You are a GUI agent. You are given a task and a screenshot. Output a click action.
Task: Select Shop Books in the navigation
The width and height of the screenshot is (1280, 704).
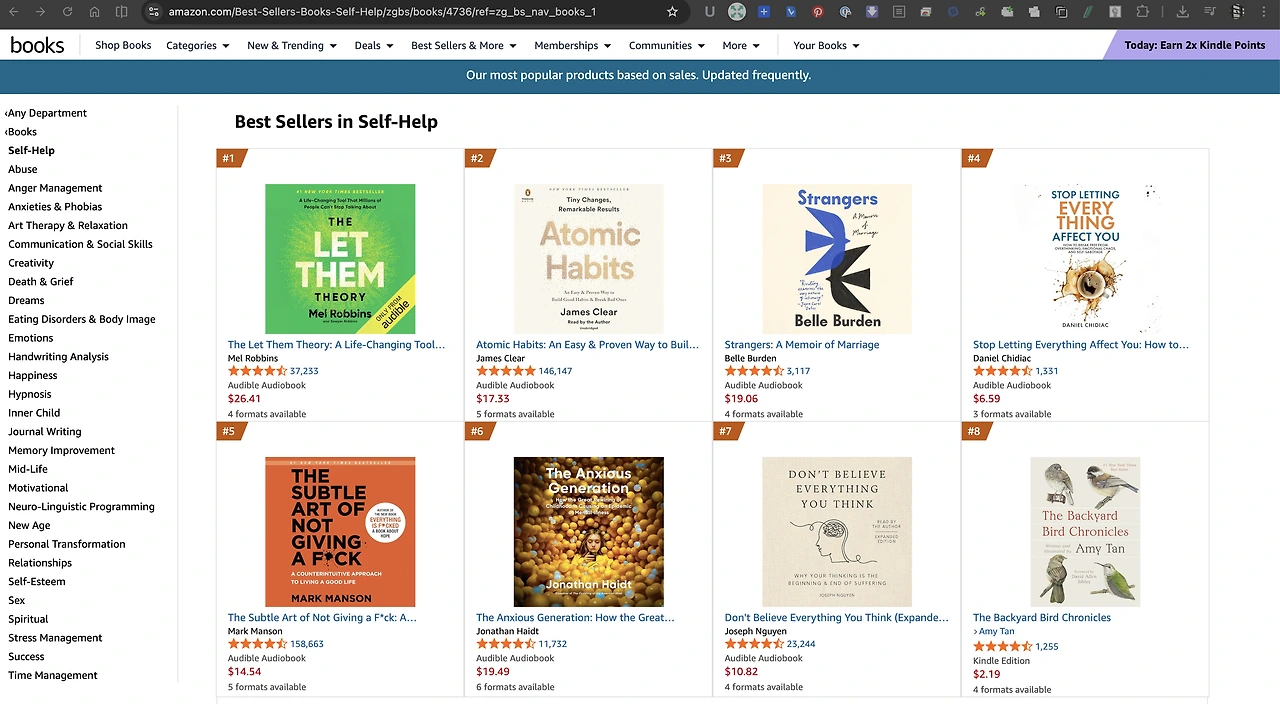click(122, 45)
